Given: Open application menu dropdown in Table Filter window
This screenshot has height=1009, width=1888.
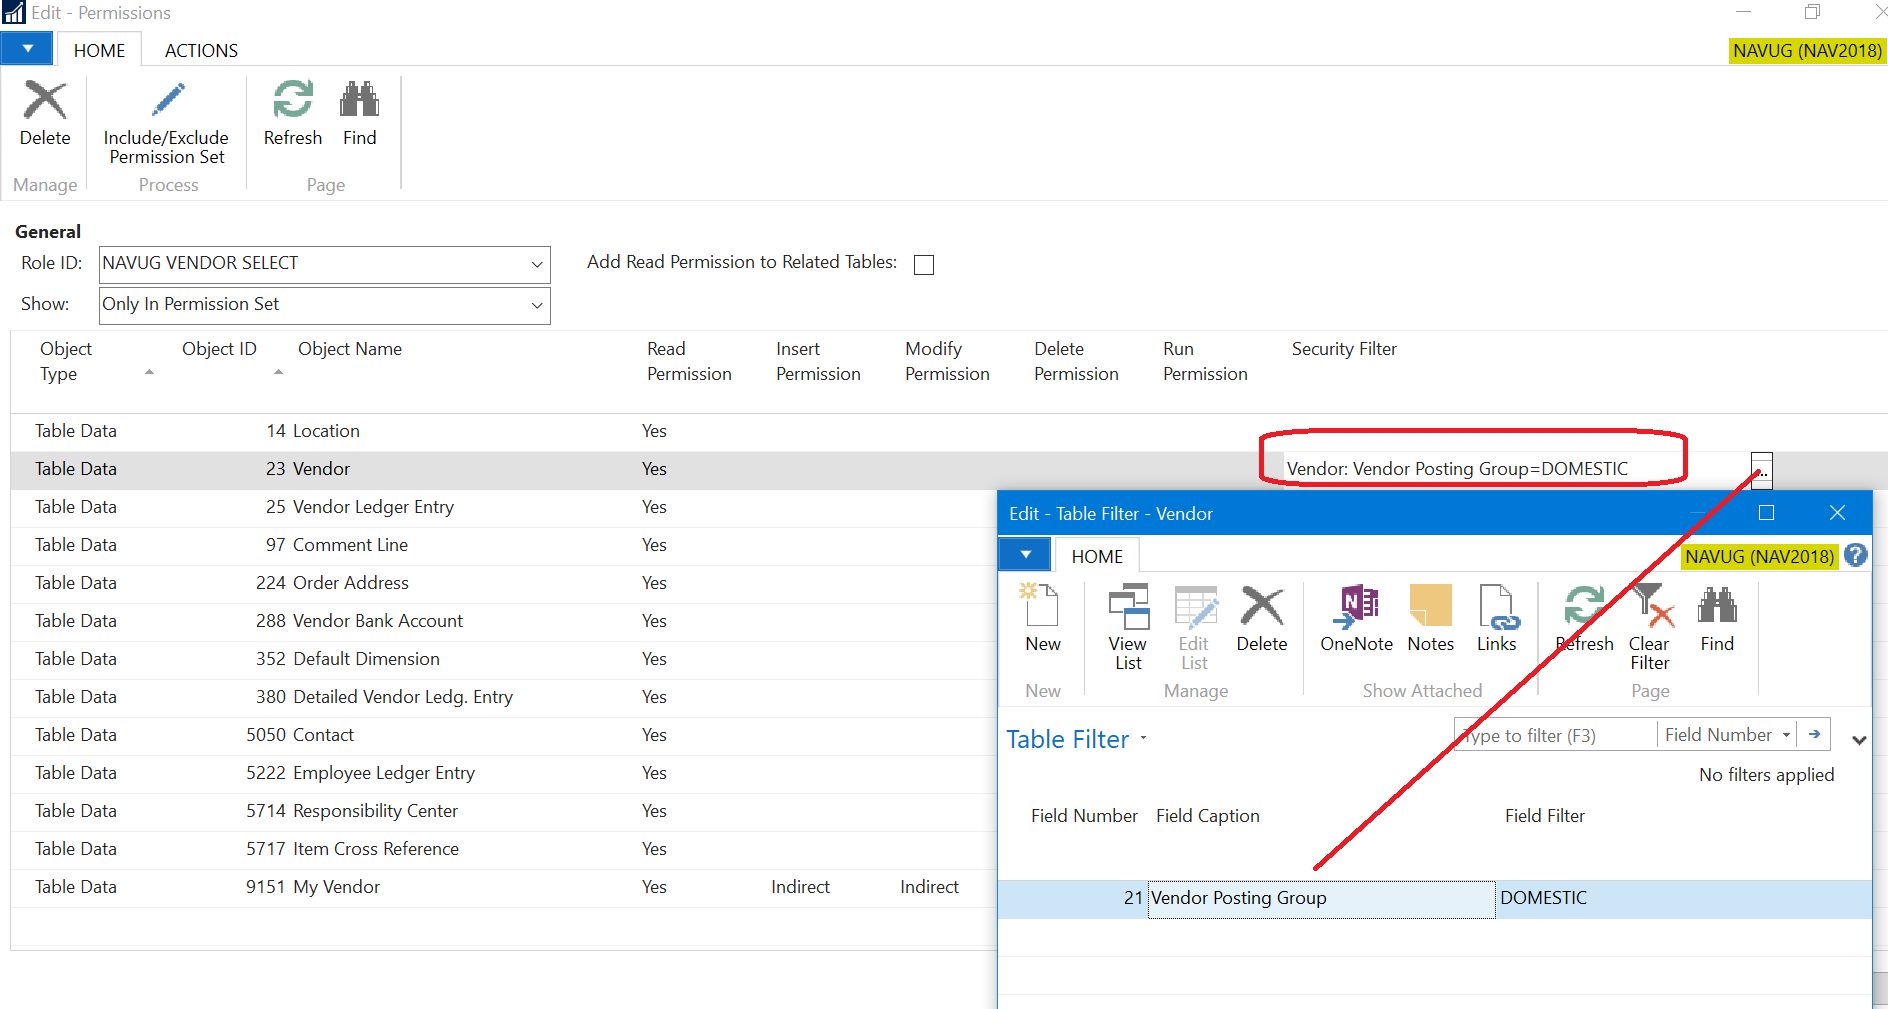Looking at the screenshot, I should click(x=1025, y=554).
